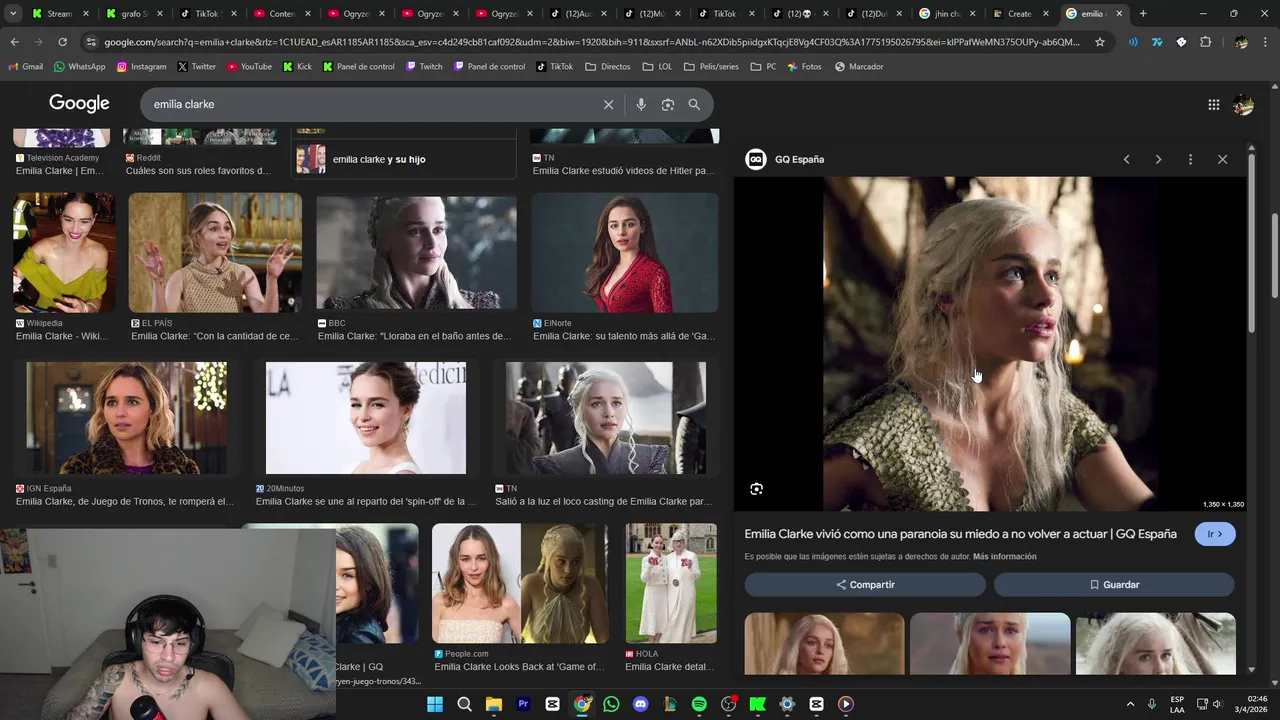Click the Google logo
This screenshot has height=720, width=1280.
[x=79, y=104]
